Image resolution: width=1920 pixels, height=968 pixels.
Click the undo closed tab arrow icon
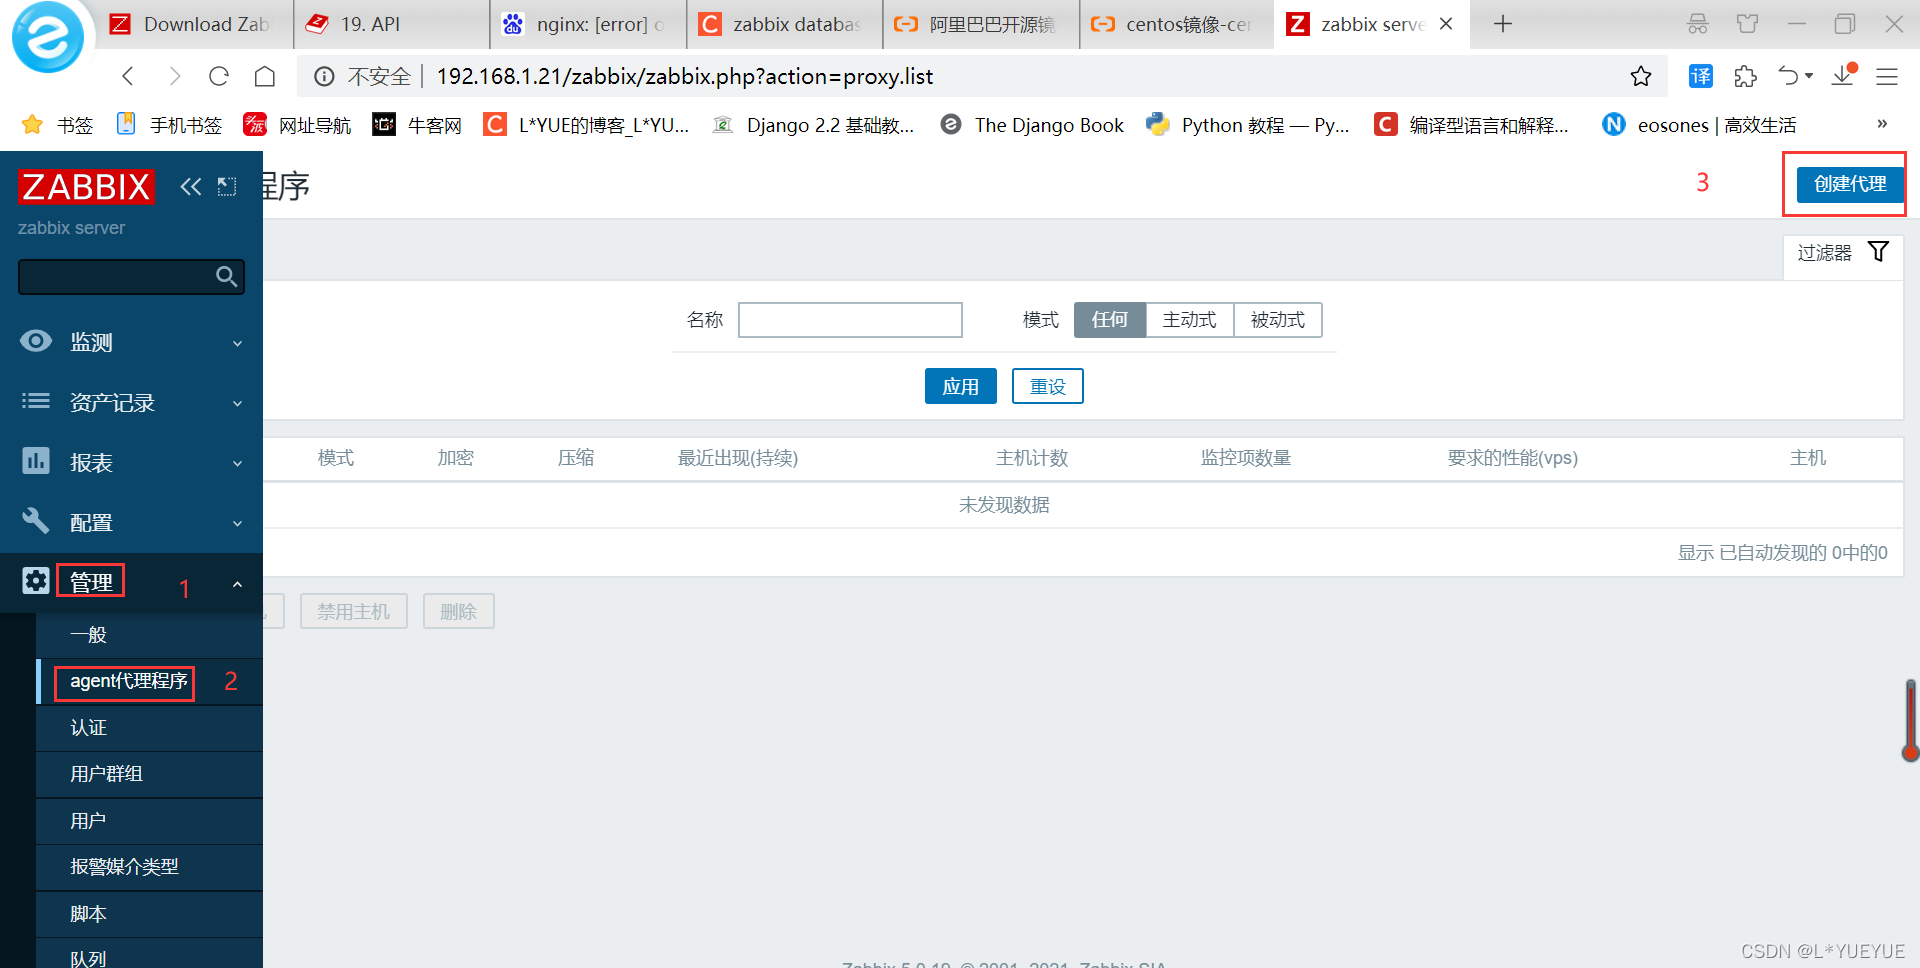click(1789, 76)
